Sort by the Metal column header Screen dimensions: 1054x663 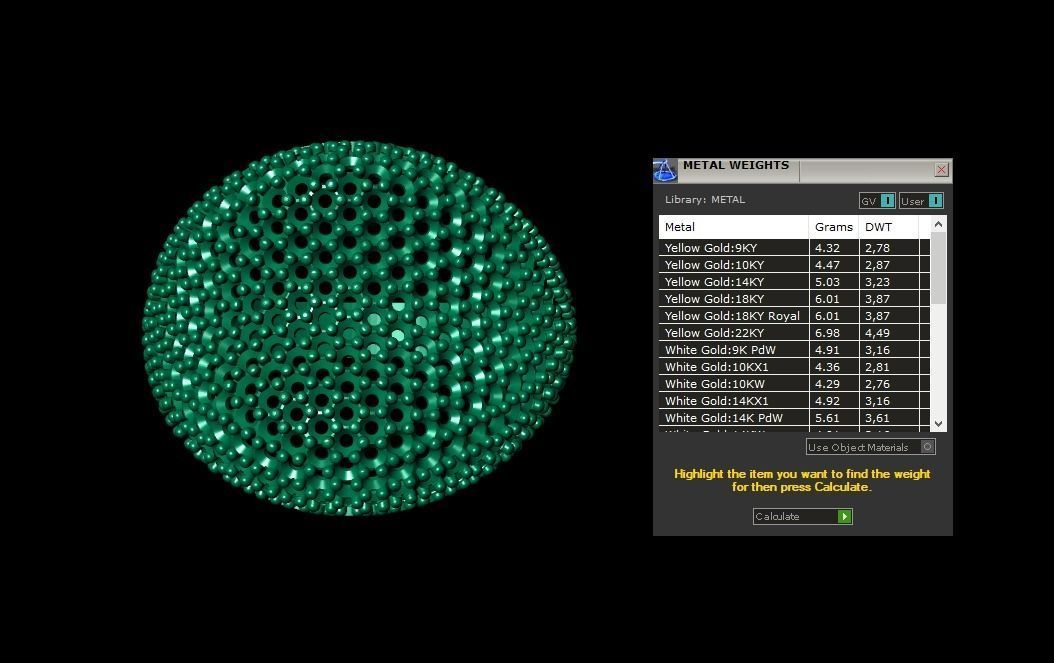pos(733,227)
